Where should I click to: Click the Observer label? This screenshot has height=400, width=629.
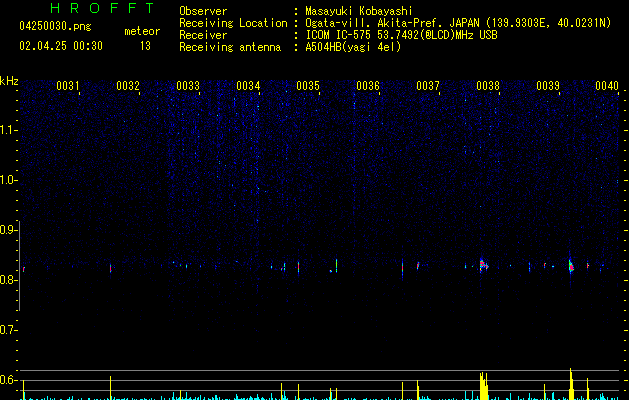click(203, 11)
